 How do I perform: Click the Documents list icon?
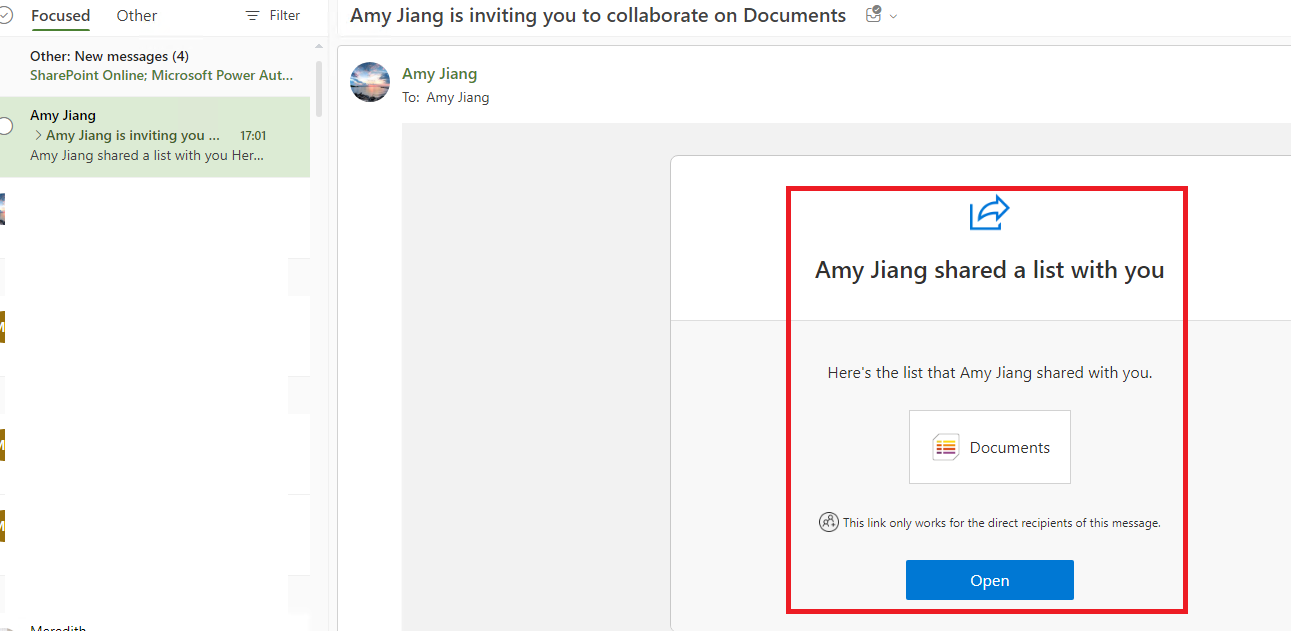coord(945,447)
